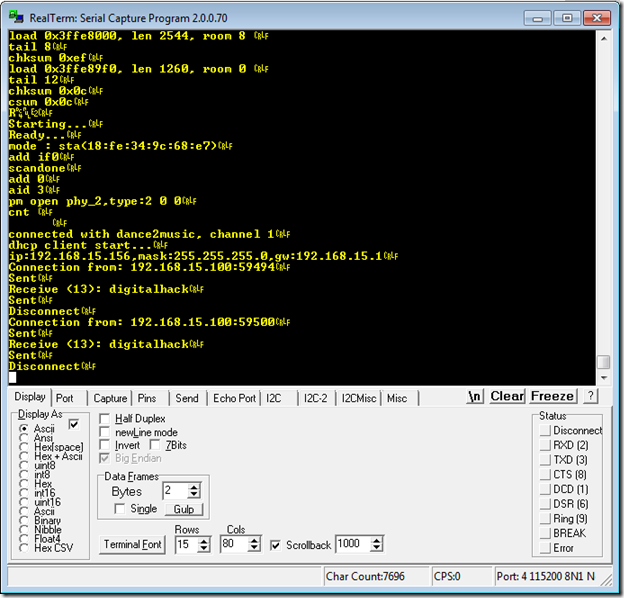Increase Rows with the up arrow
This screenshot has width=624, height=598.
tap(204, 541)
